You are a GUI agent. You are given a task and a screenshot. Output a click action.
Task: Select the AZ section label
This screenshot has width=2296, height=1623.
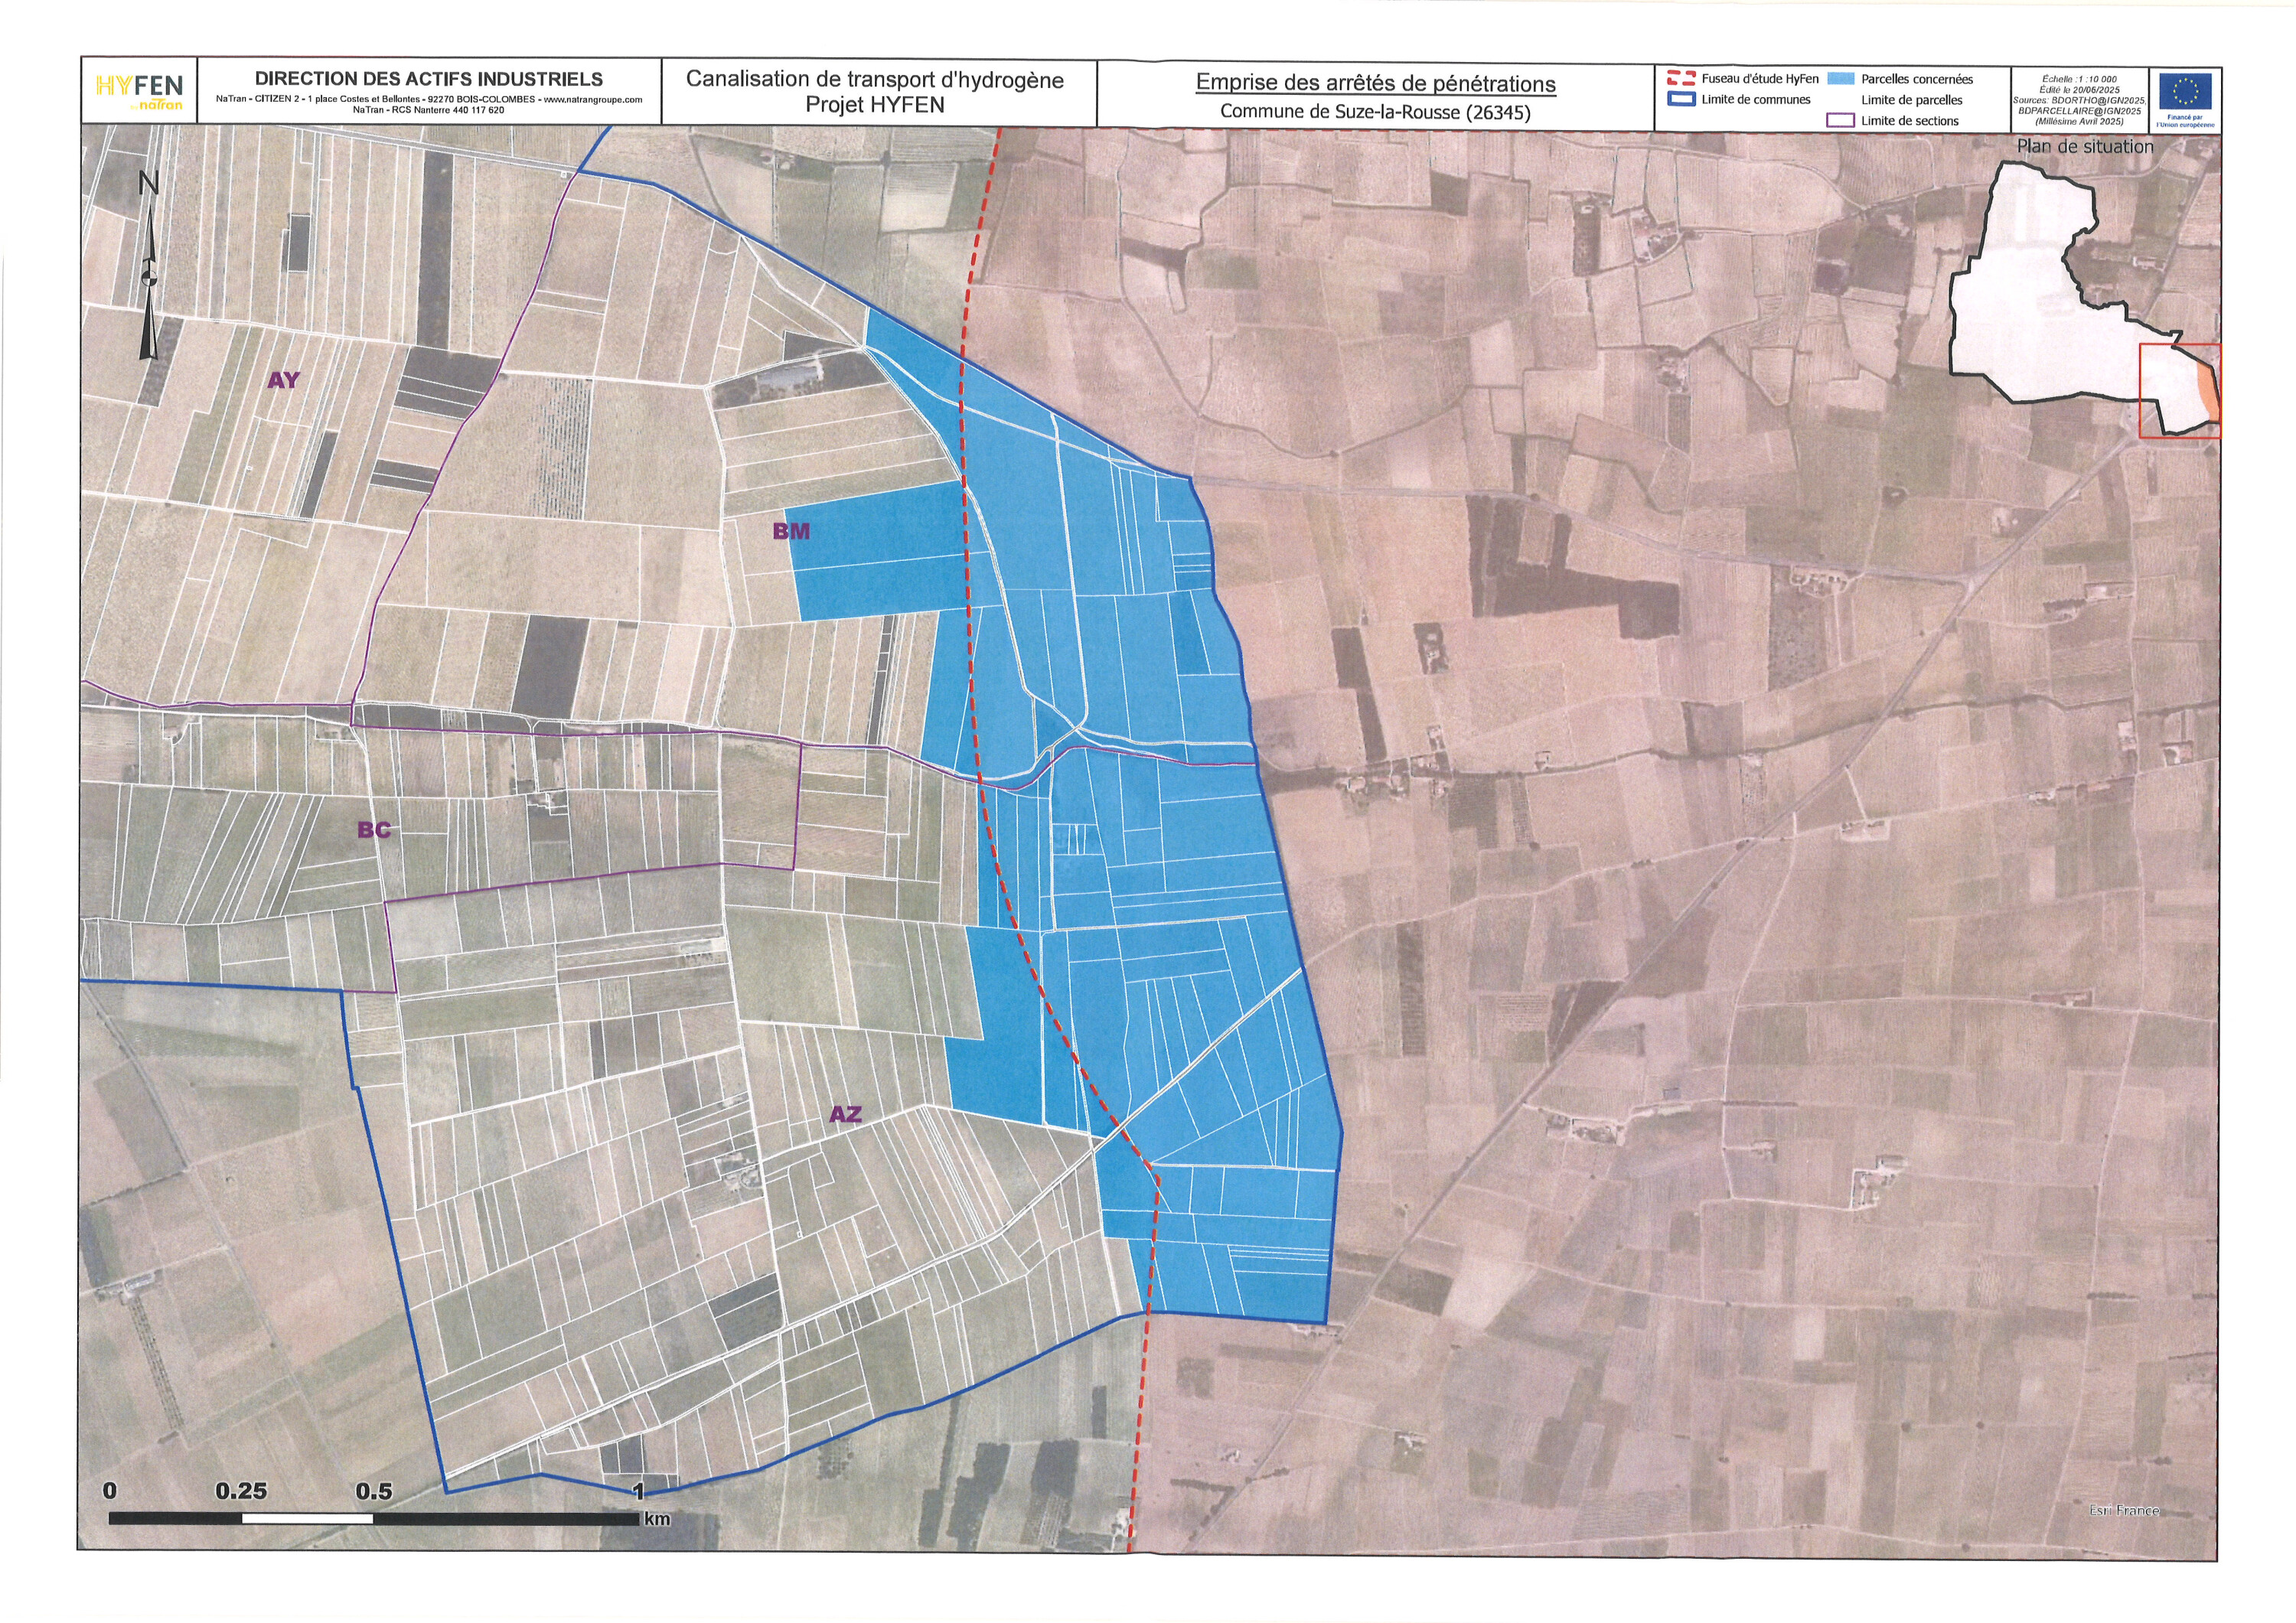coord(845,1114)
